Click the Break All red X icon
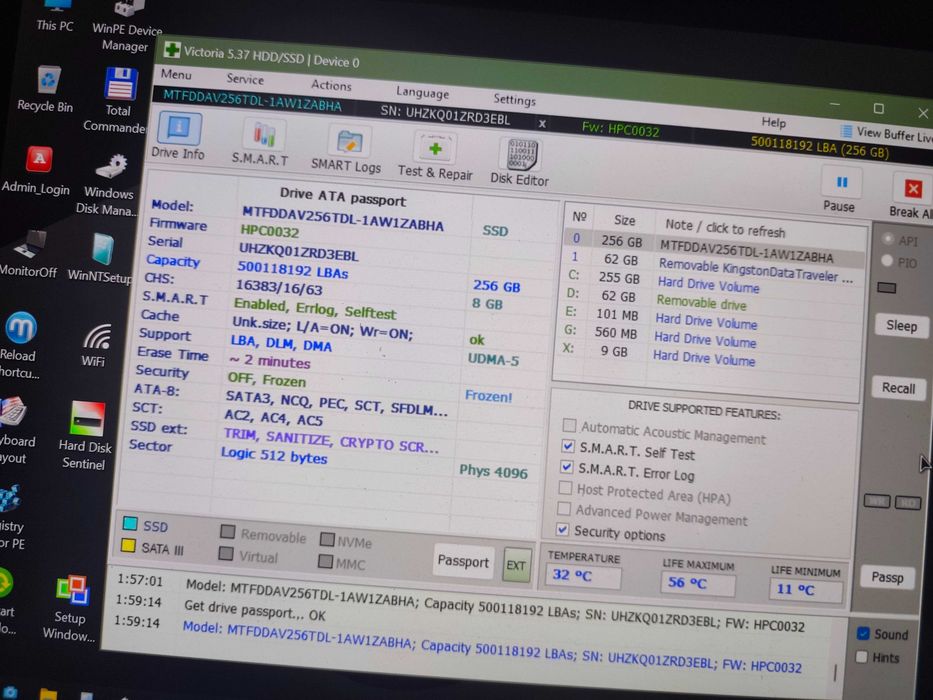 pyautogui.click(x=912, y=189)
